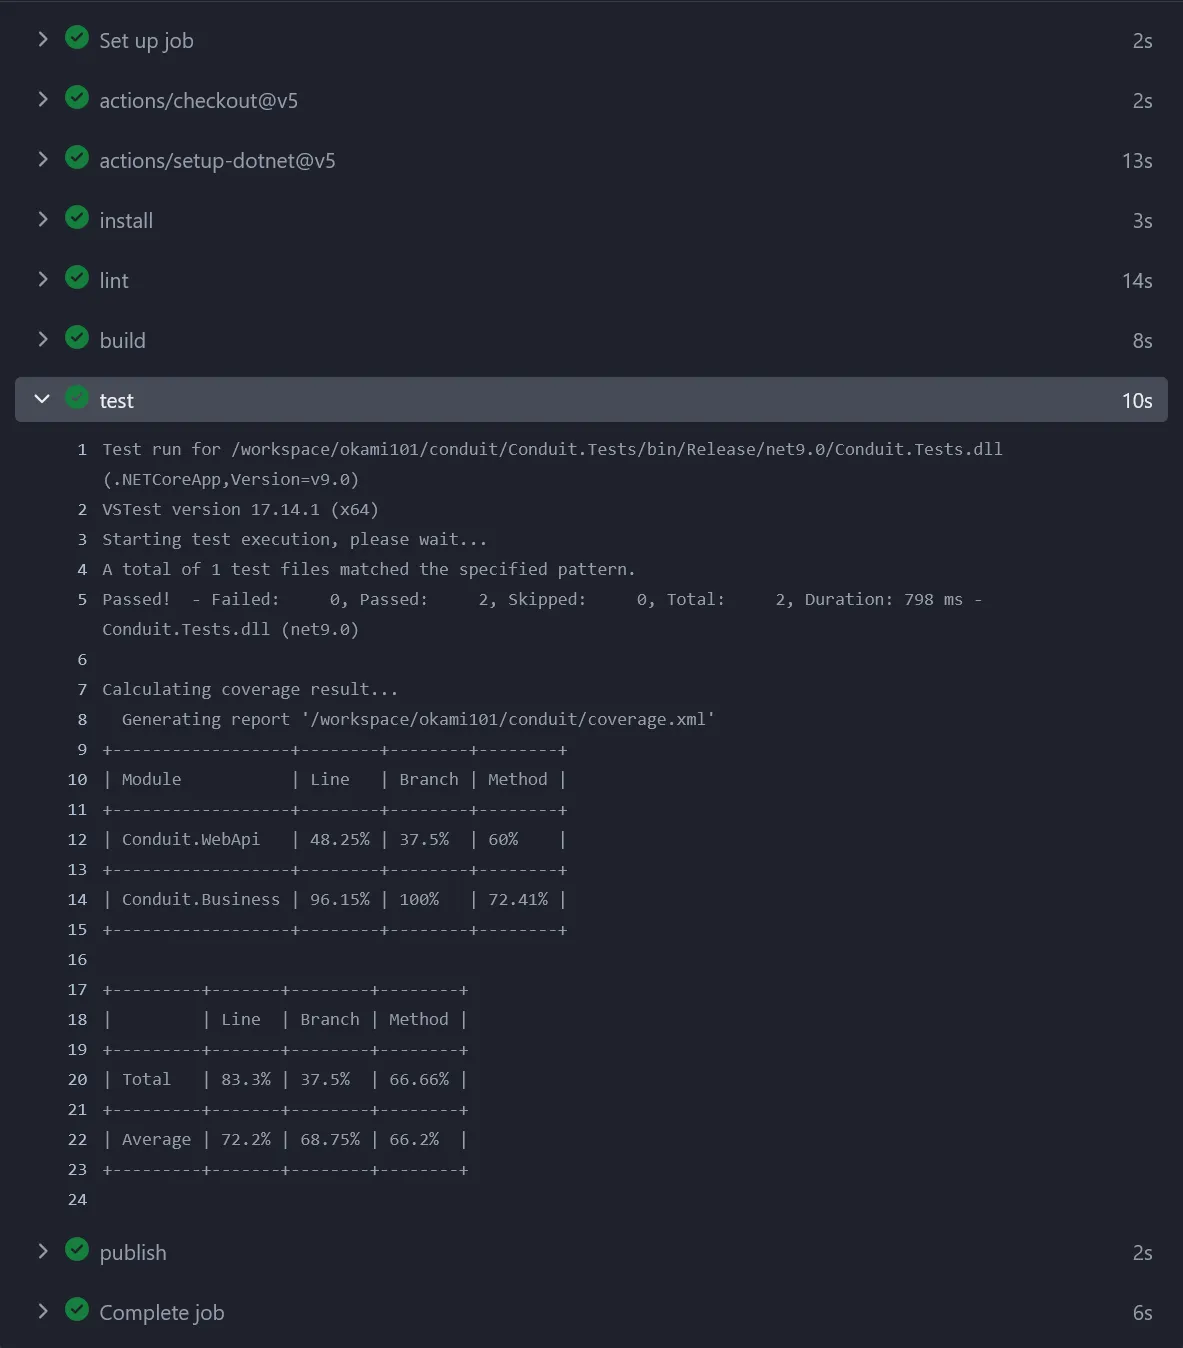Viewport: 1183px width, 1348px height.
Task: Collapse the test step log
Action: (42, 399)
